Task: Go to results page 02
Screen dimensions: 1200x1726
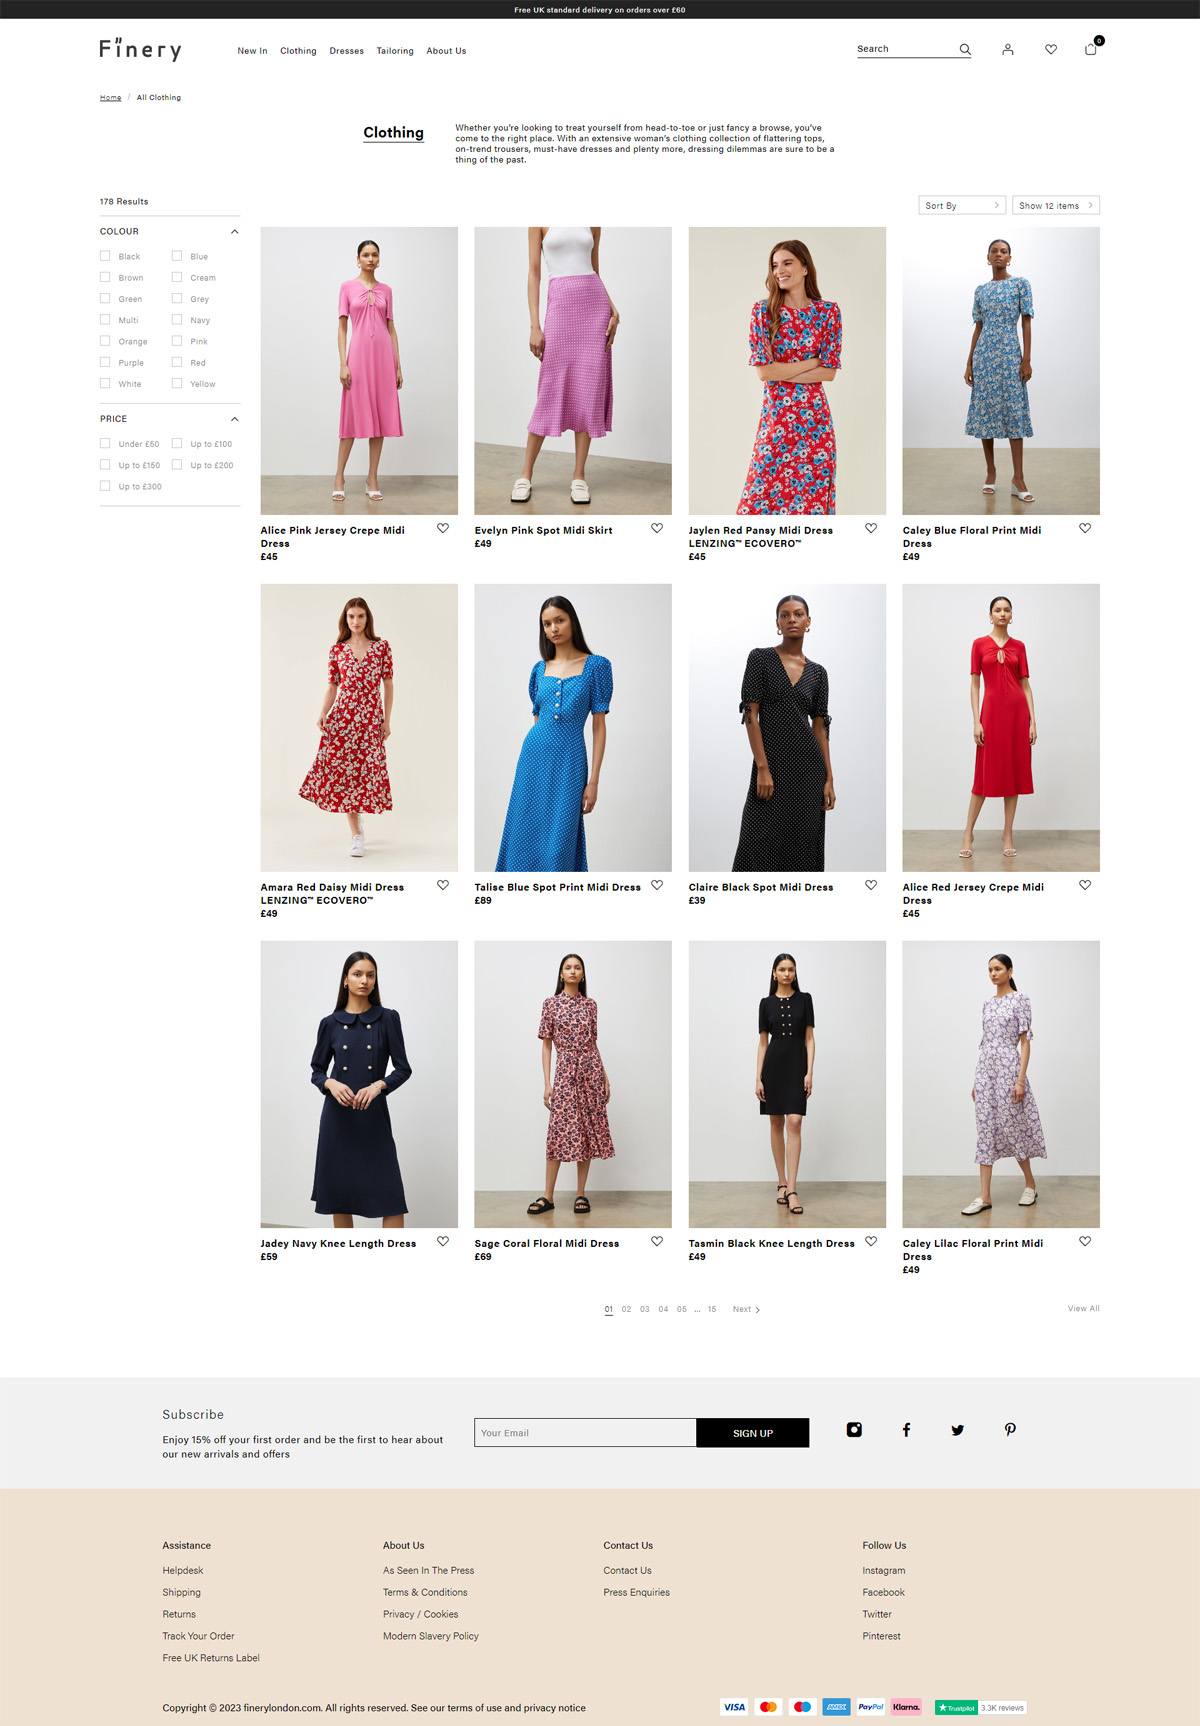Action: tap(627, 1309)
